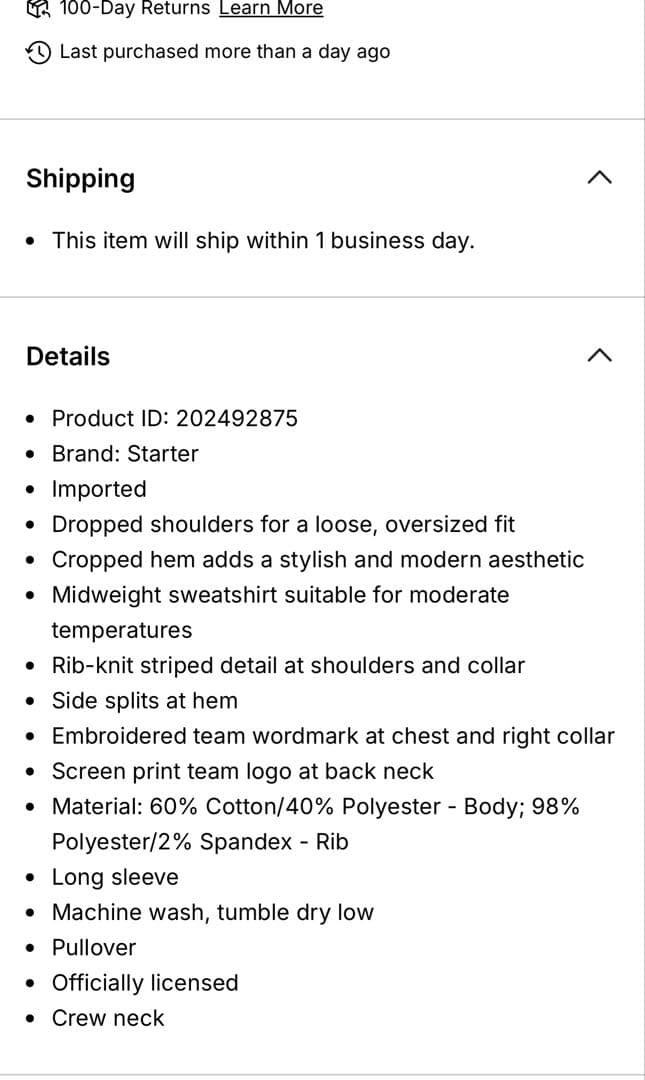Click the Product ID 202492875 line

[175, 418]
